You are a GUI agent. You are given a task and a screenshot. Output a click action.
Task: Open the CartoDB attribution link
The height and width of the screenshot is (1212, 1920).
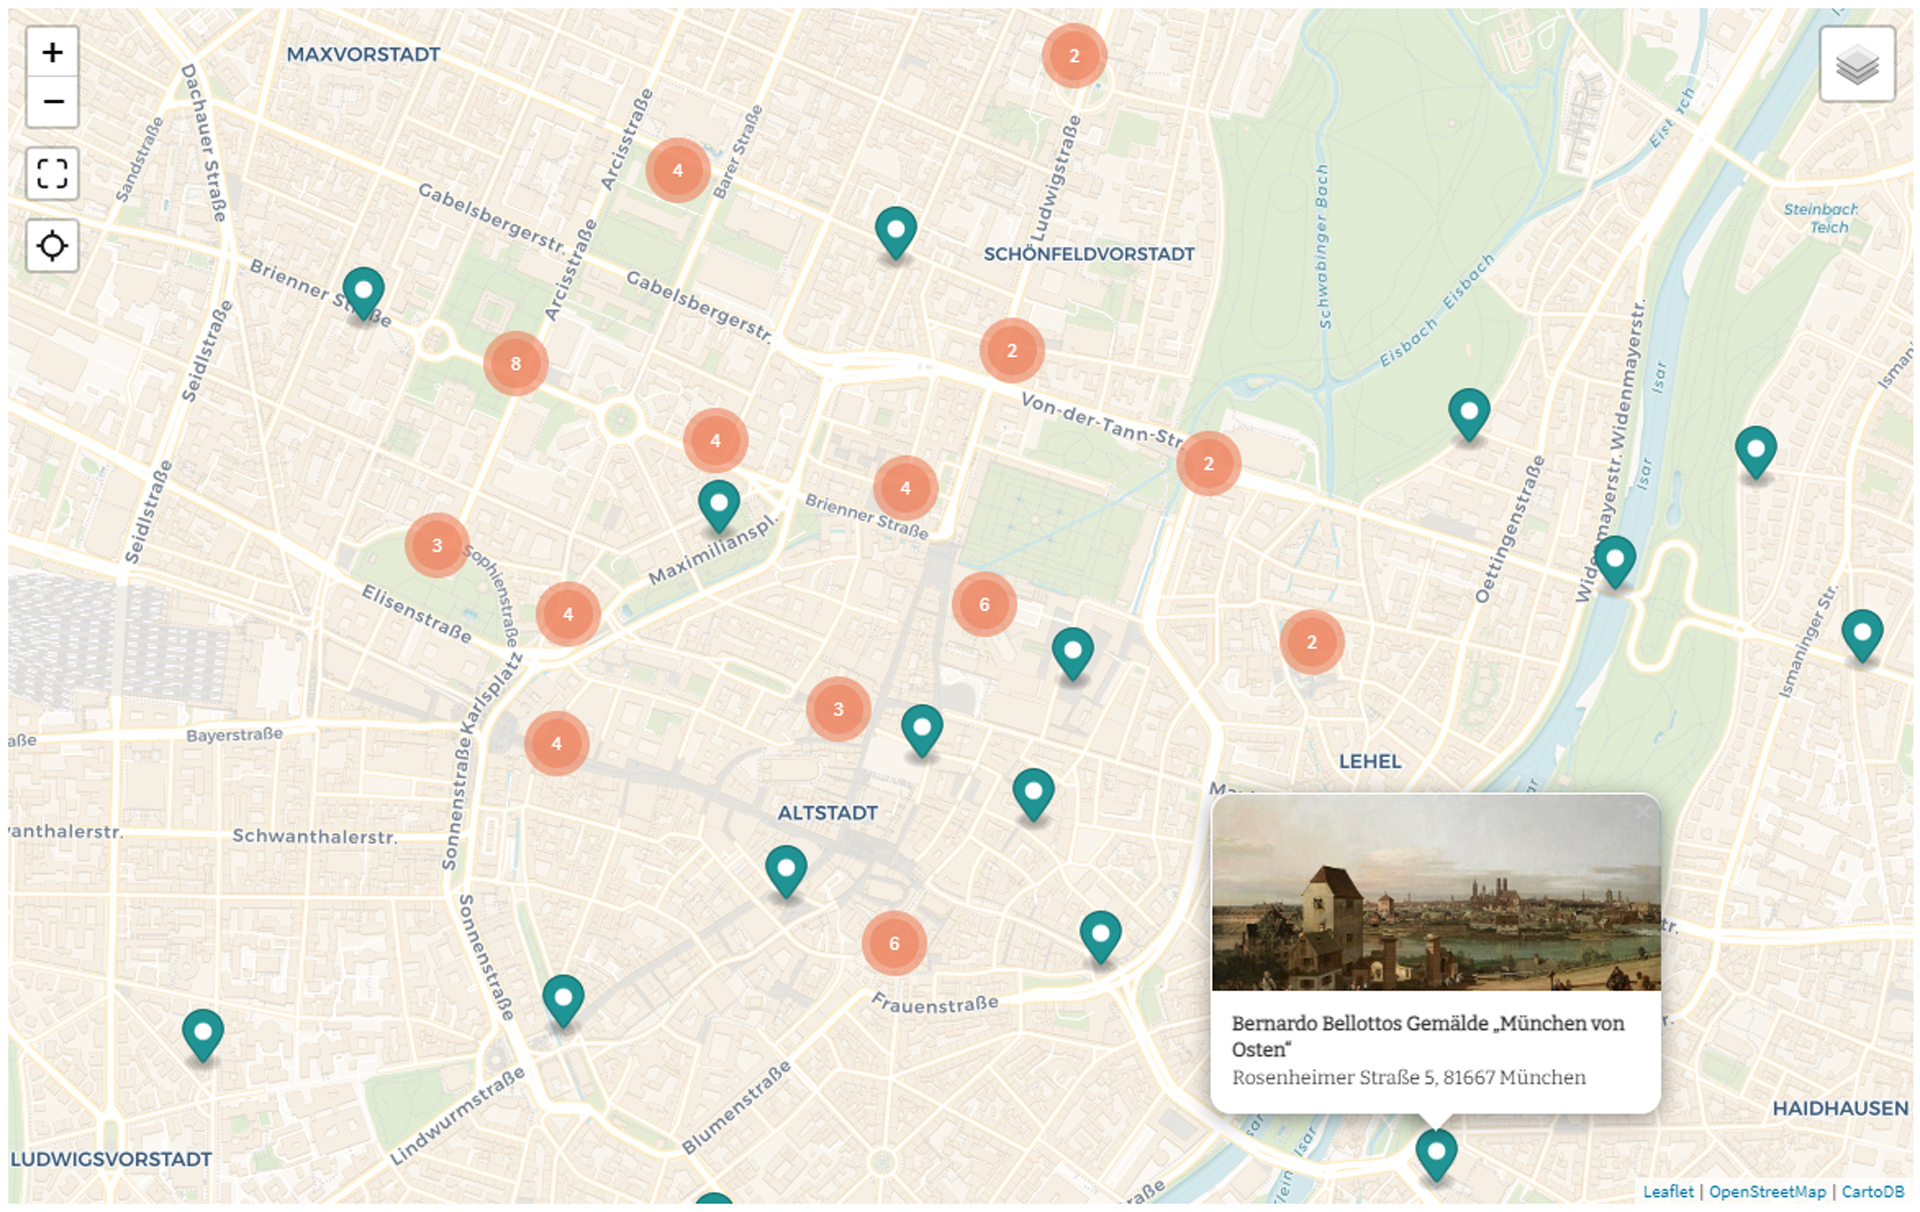click(x=1872, y=1192)
